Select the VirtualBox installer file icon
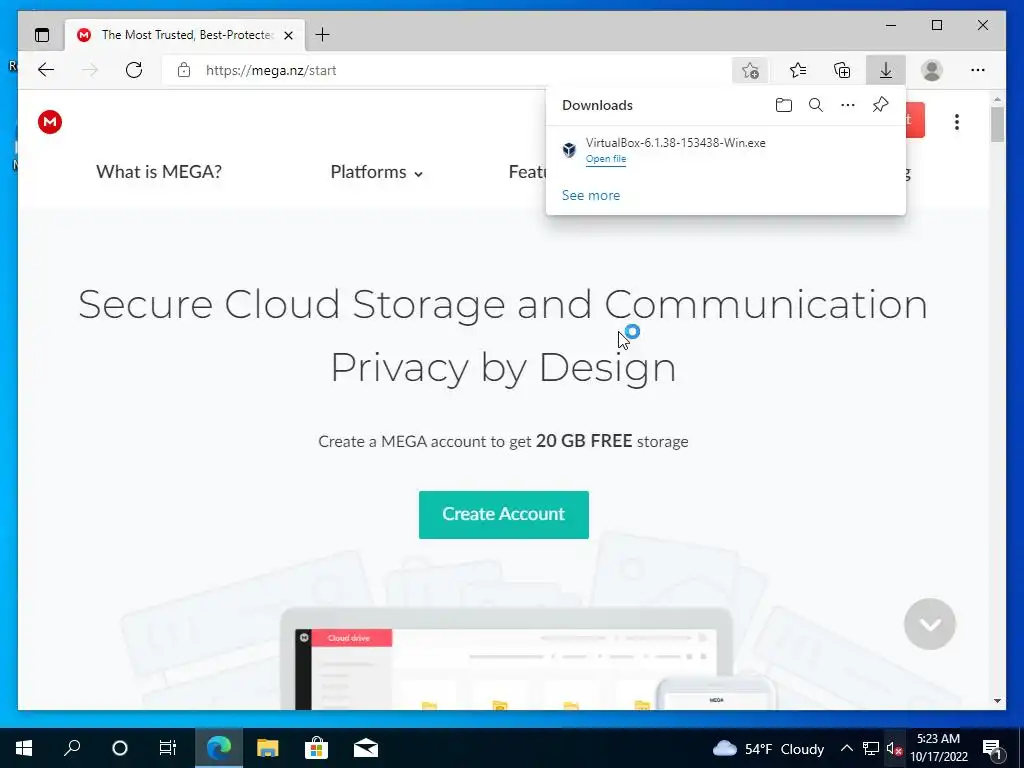The height and width of the screenshot is (768, 1024). [569, 150]
